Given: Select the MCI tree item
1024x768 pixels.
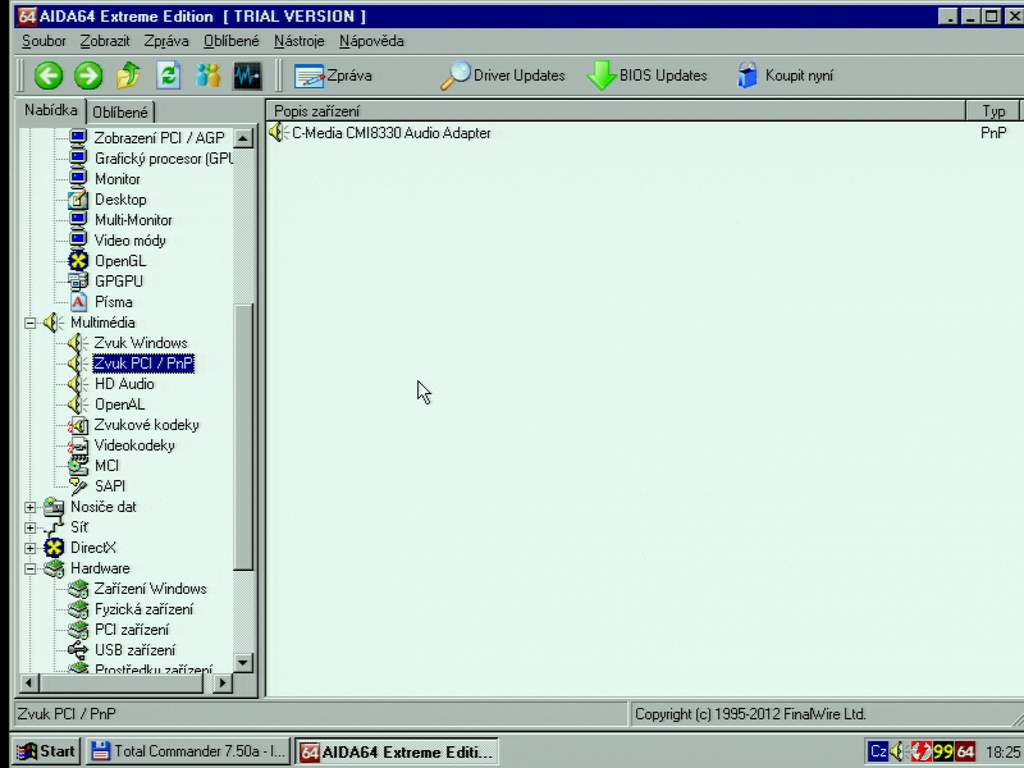Looking at the screenshot, I should 106,466.
